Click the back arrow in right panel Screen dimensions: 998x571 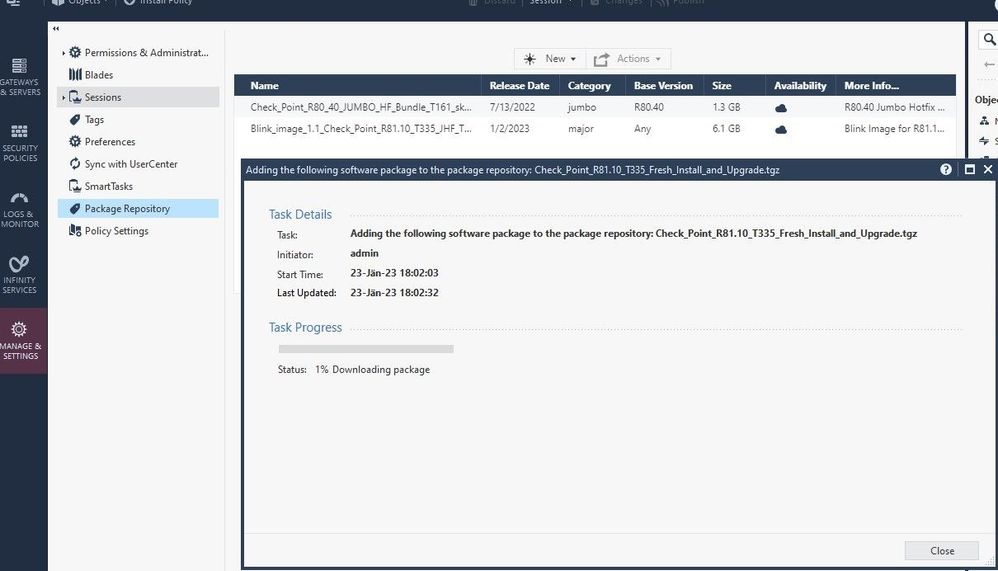988,64
